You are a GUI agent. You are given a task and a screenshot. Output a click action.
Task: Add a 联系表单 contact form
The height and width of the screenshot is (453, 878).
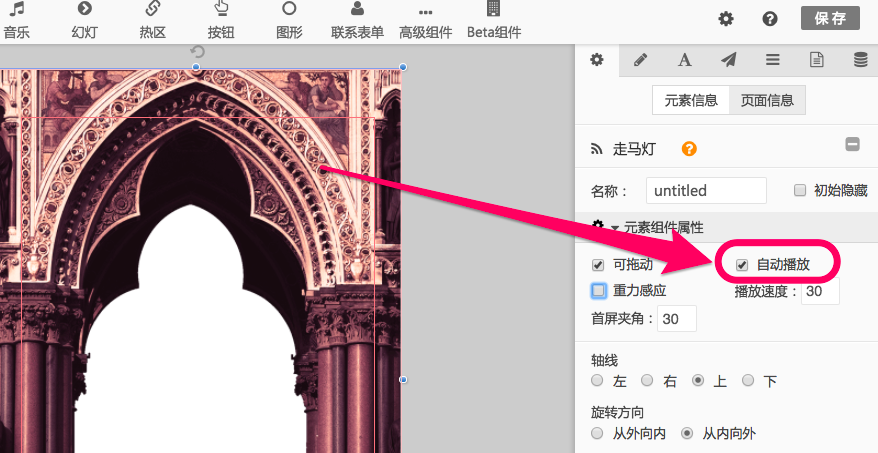pos(357,19)
